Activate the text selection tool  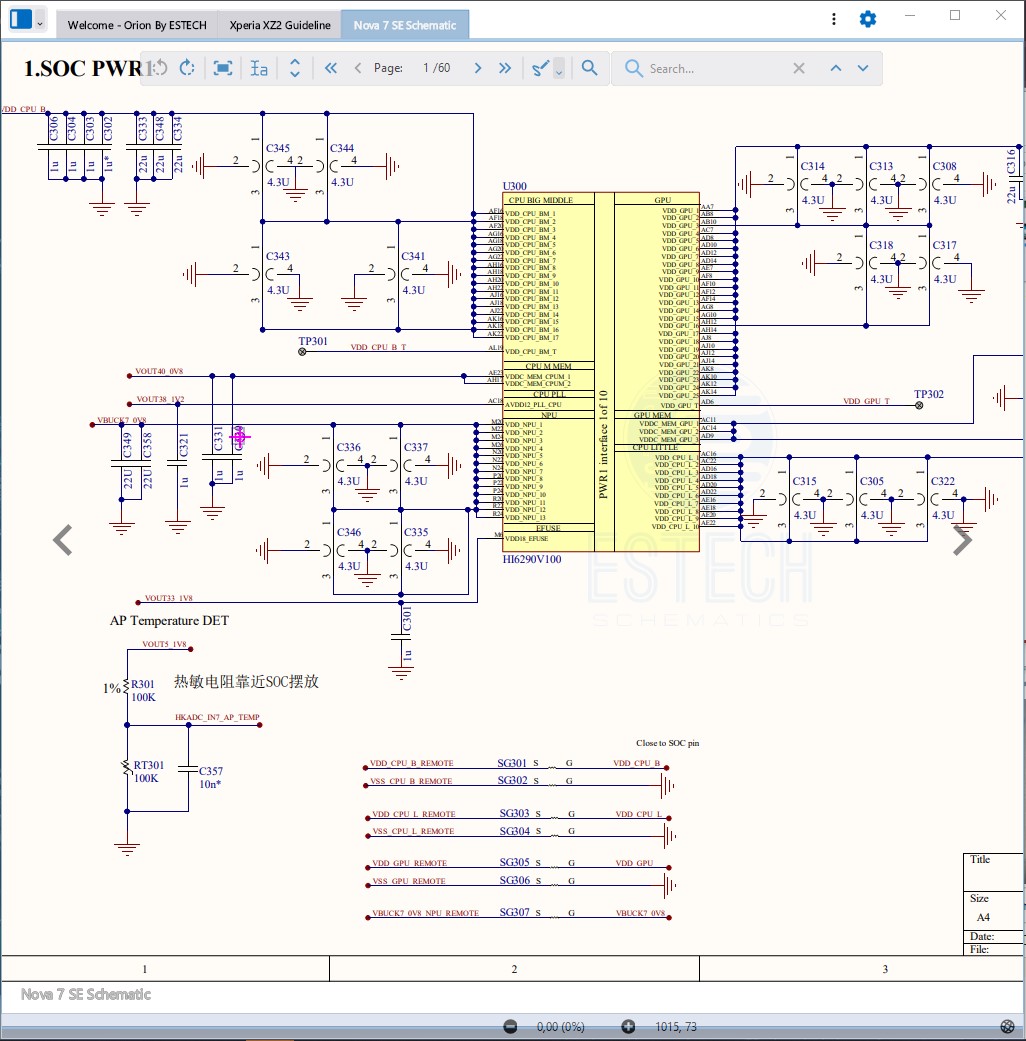259,68
